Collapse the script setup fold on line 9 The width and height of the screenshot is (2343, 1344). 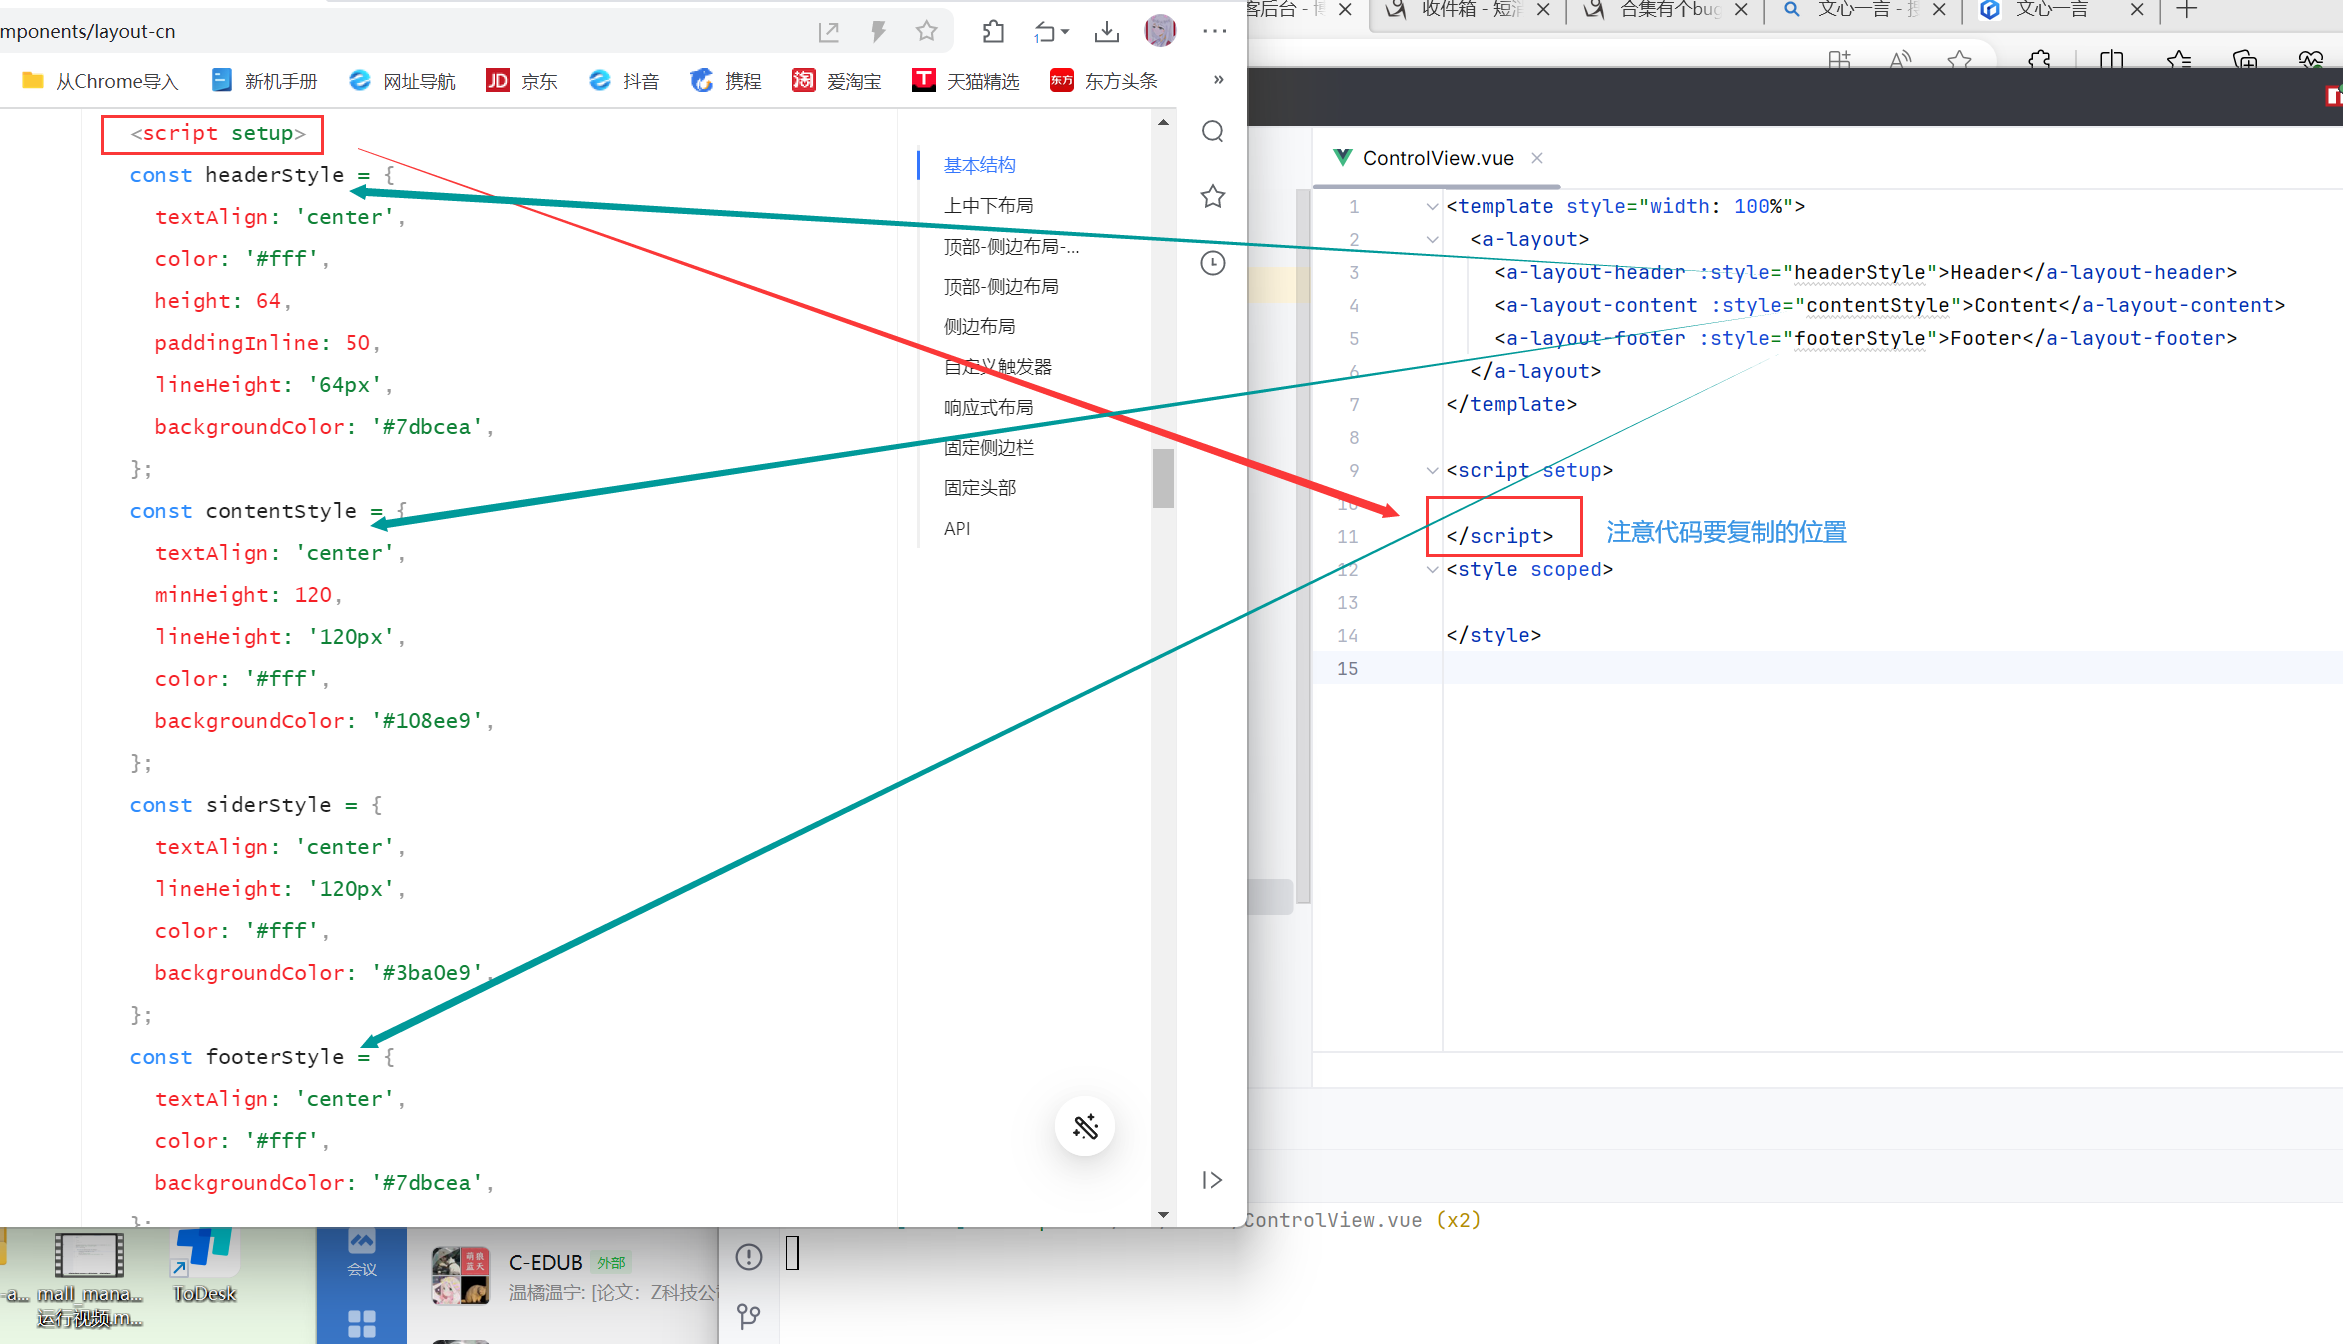(x=1432, y=471)
